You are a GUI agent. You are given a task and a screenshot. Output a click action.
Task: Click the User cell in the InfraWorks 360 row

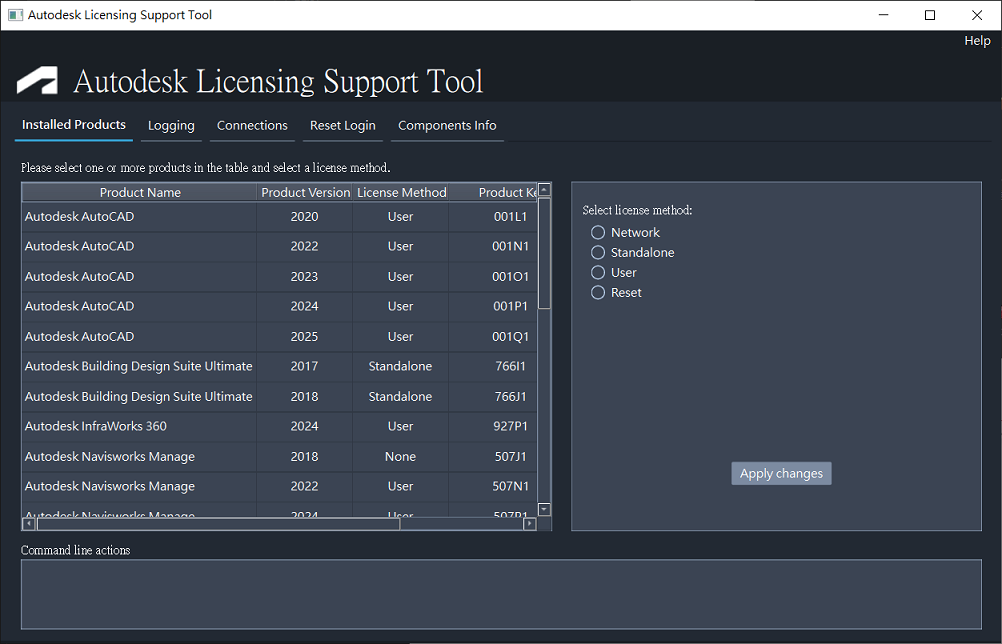coord(400,426)
